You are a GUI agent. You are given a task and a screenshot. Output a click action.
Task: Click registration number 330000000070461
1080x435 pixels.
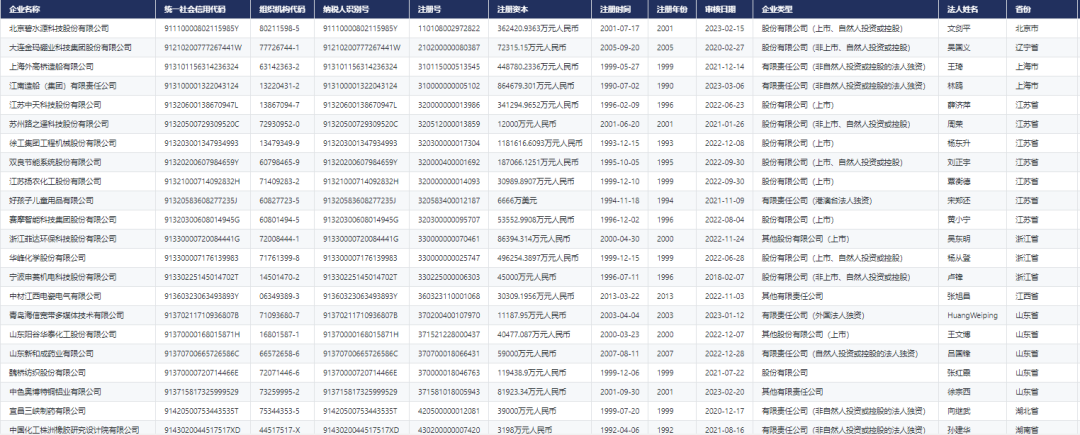click(x=449, y=239)
